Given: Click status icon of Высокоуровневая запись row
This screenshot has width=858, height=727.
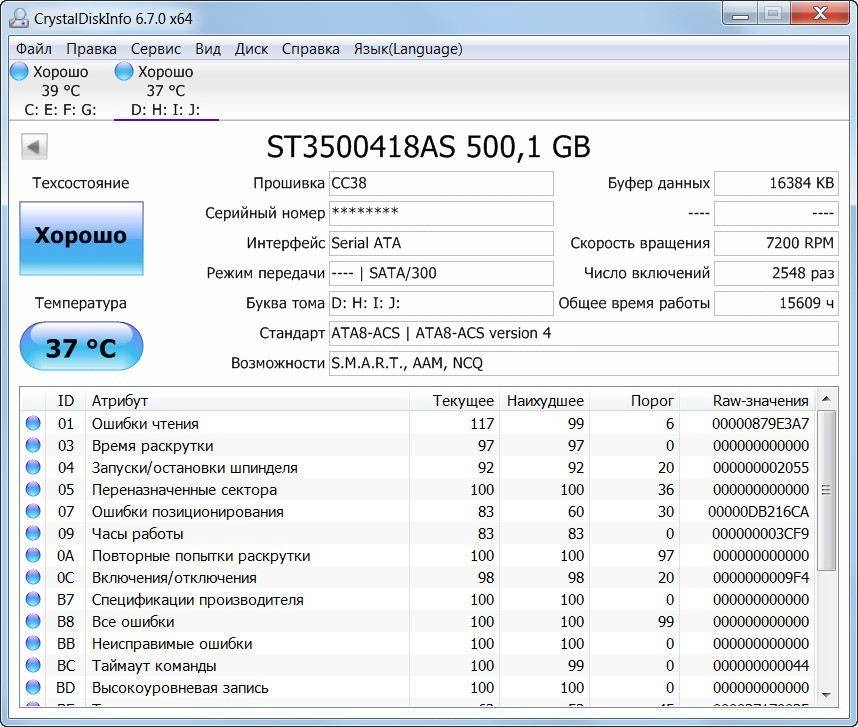Looking at the screenshot, I should coord(33,687).
